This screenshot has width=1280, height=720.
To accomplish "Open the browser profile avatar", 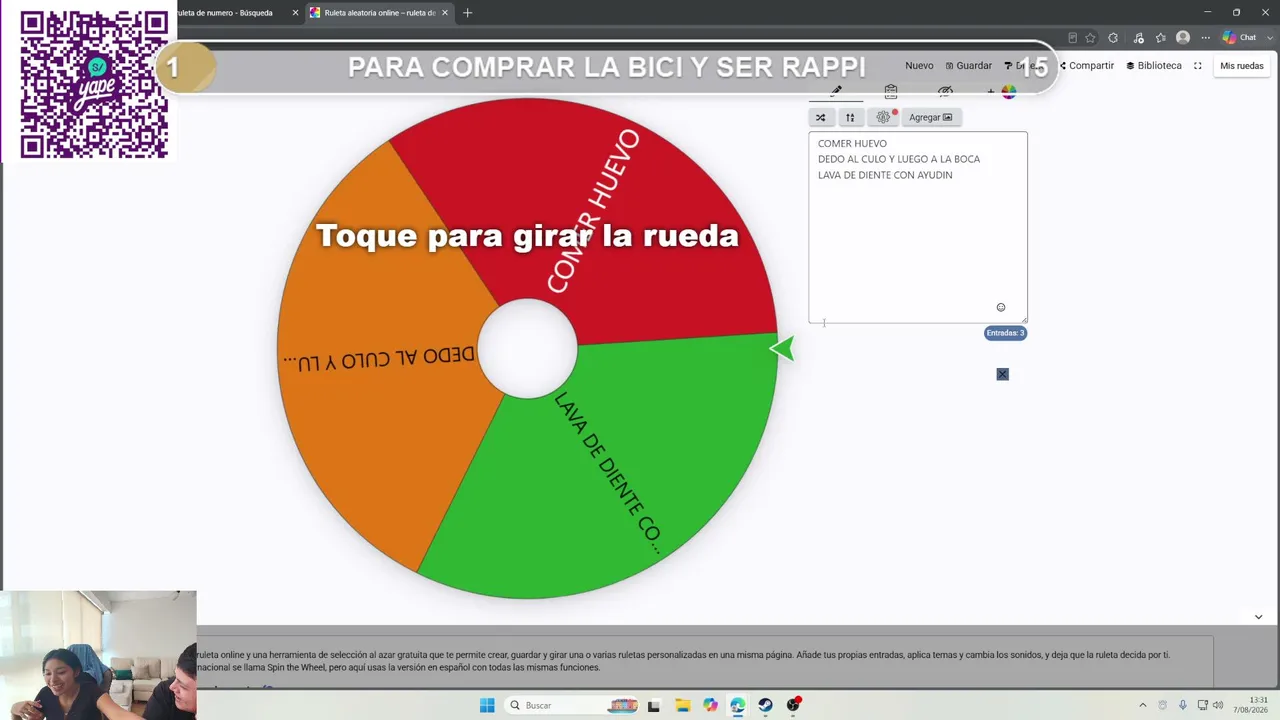I will point(1183,38).
